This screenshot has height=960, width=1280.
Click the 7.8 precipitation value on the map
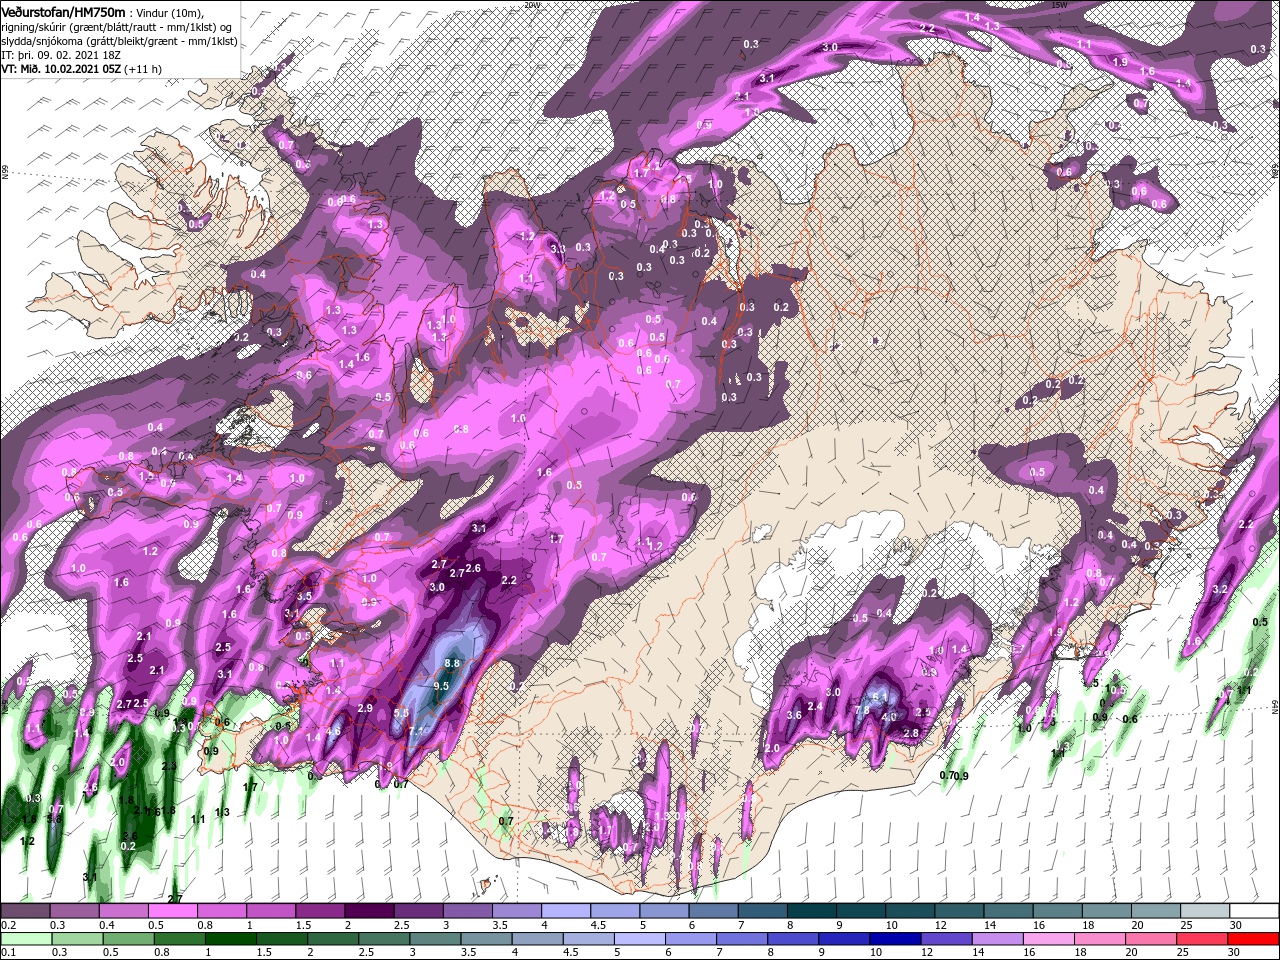pyautogui.click(x=862, y=710)
